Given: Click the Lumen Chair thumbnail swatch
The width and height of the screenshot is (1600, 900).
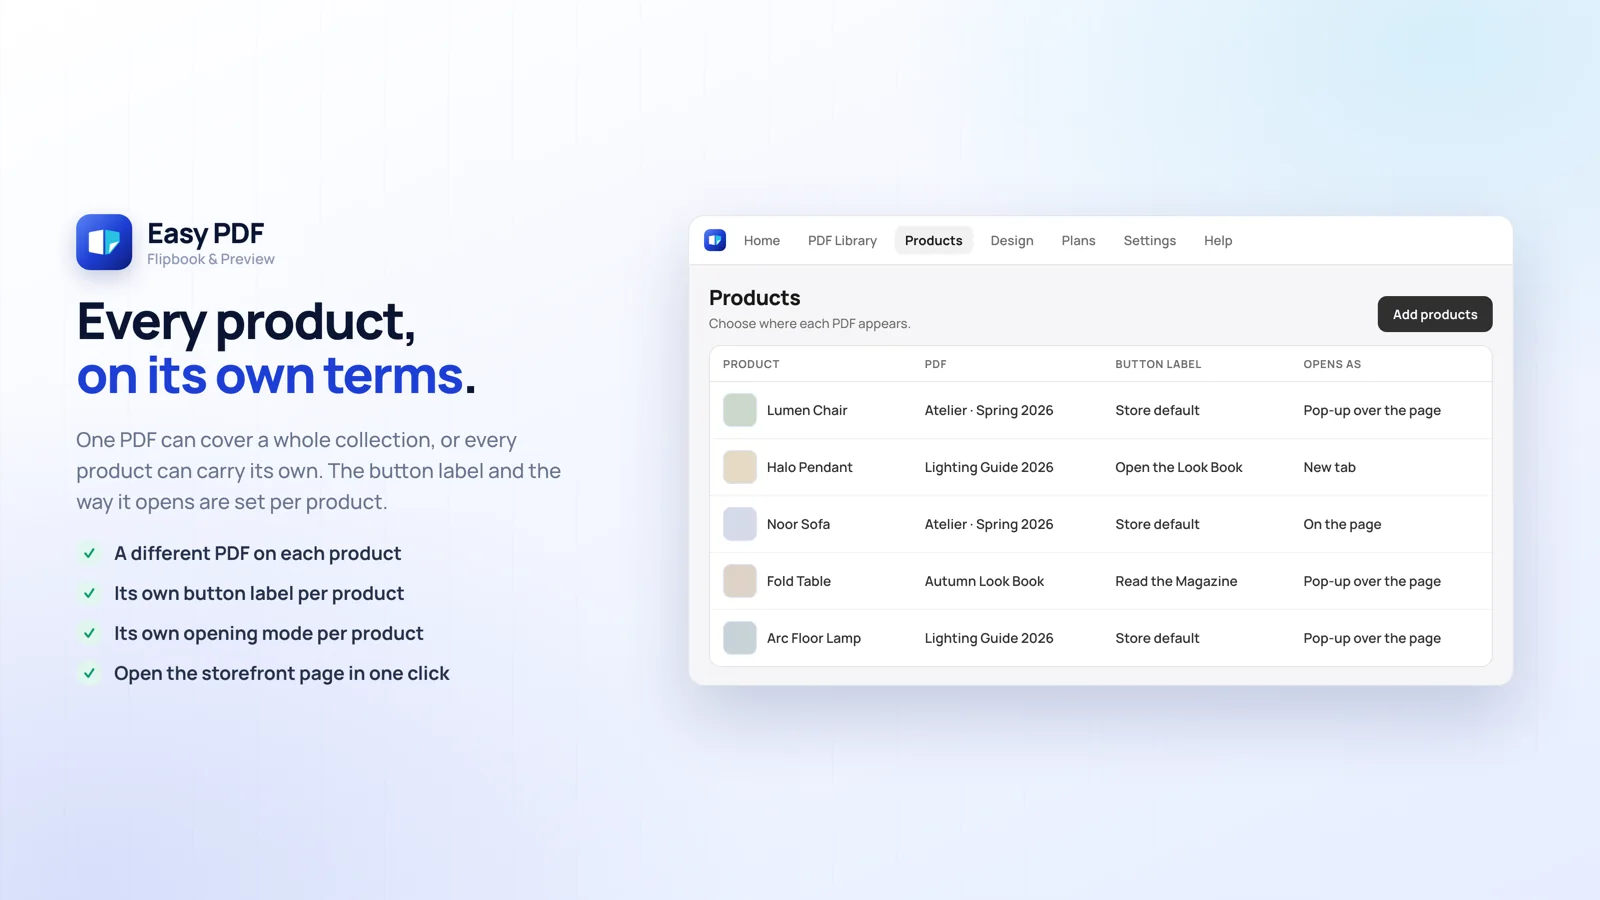Looking at the screenshot, I should coord(740,410).
